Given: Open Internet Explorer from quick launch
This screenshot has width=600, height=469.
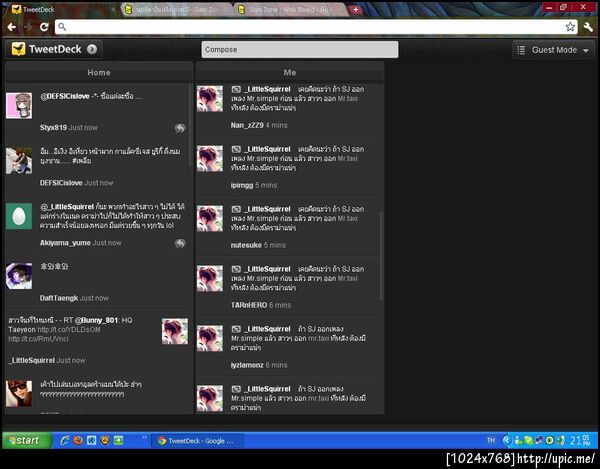Looking at the screenshot, I should point(65,440).
